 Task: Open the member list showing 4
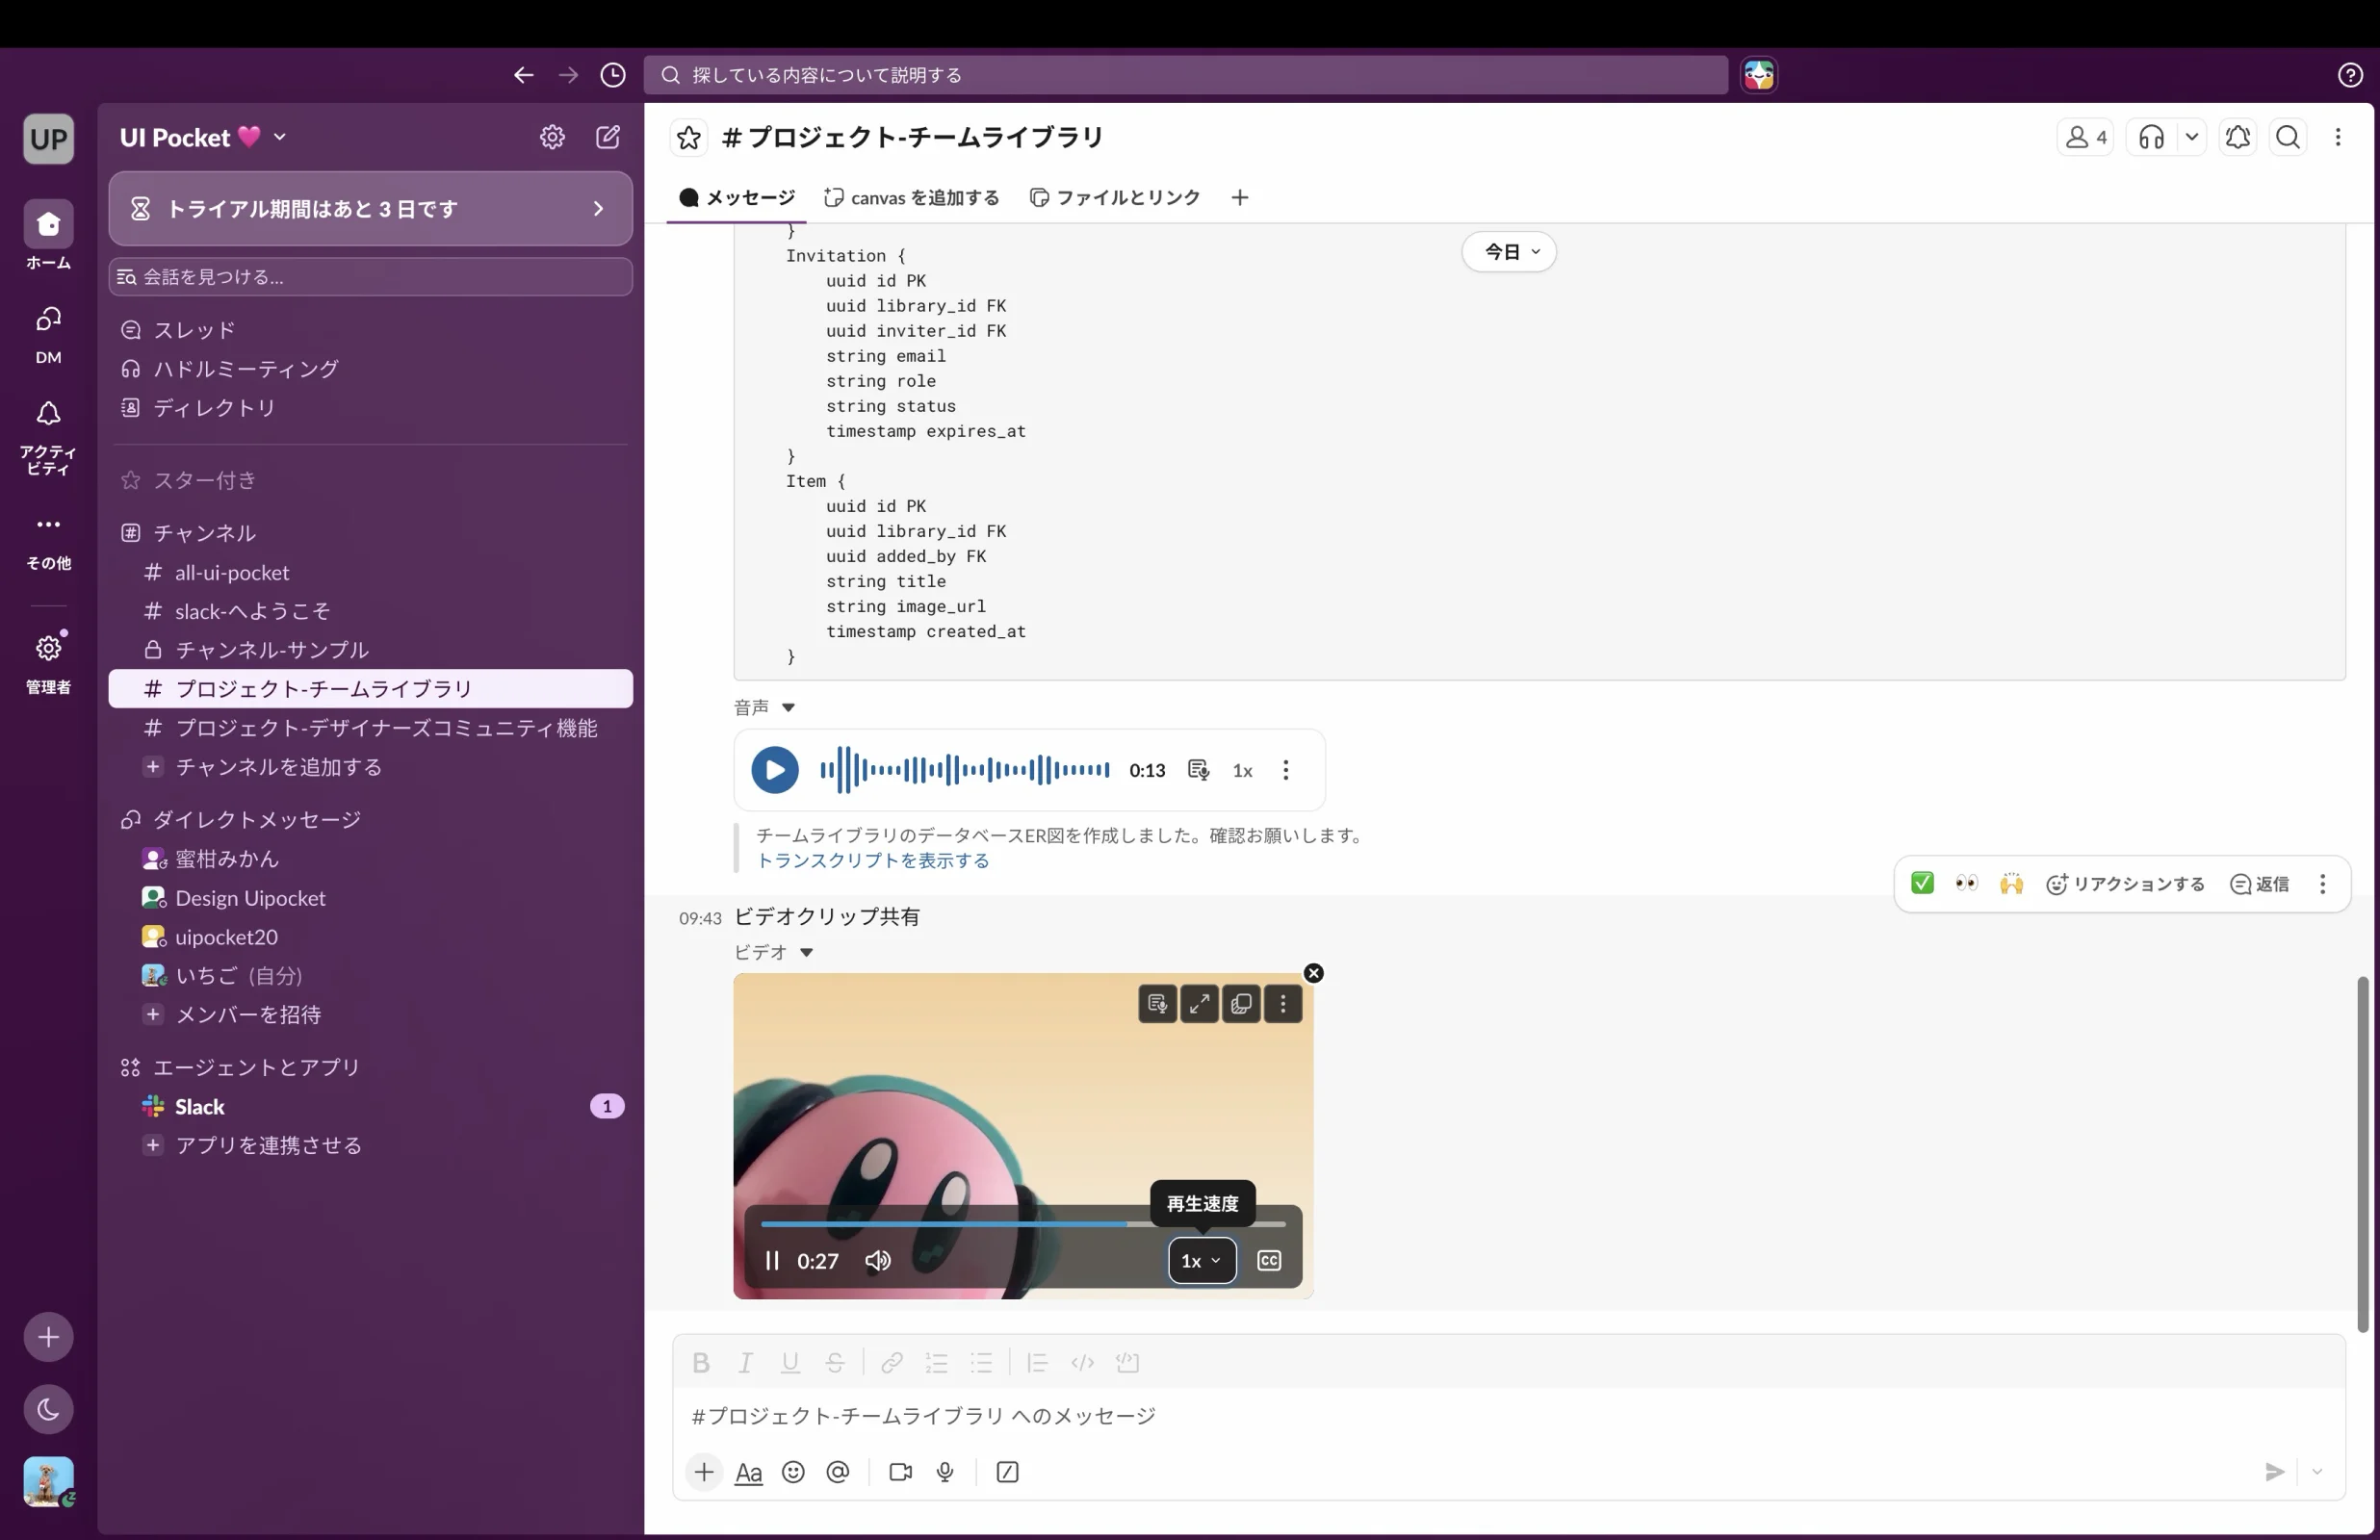2085,137
